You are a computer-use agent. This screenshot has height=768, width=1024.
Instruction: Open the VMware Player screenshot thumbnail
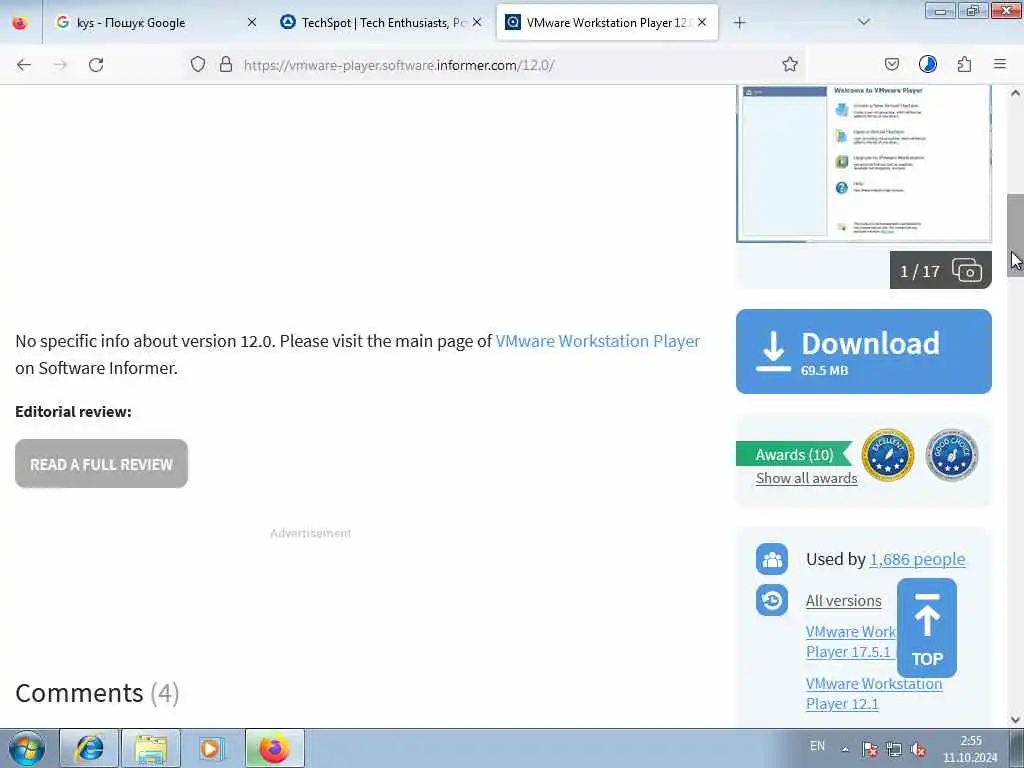click(863, 163)
